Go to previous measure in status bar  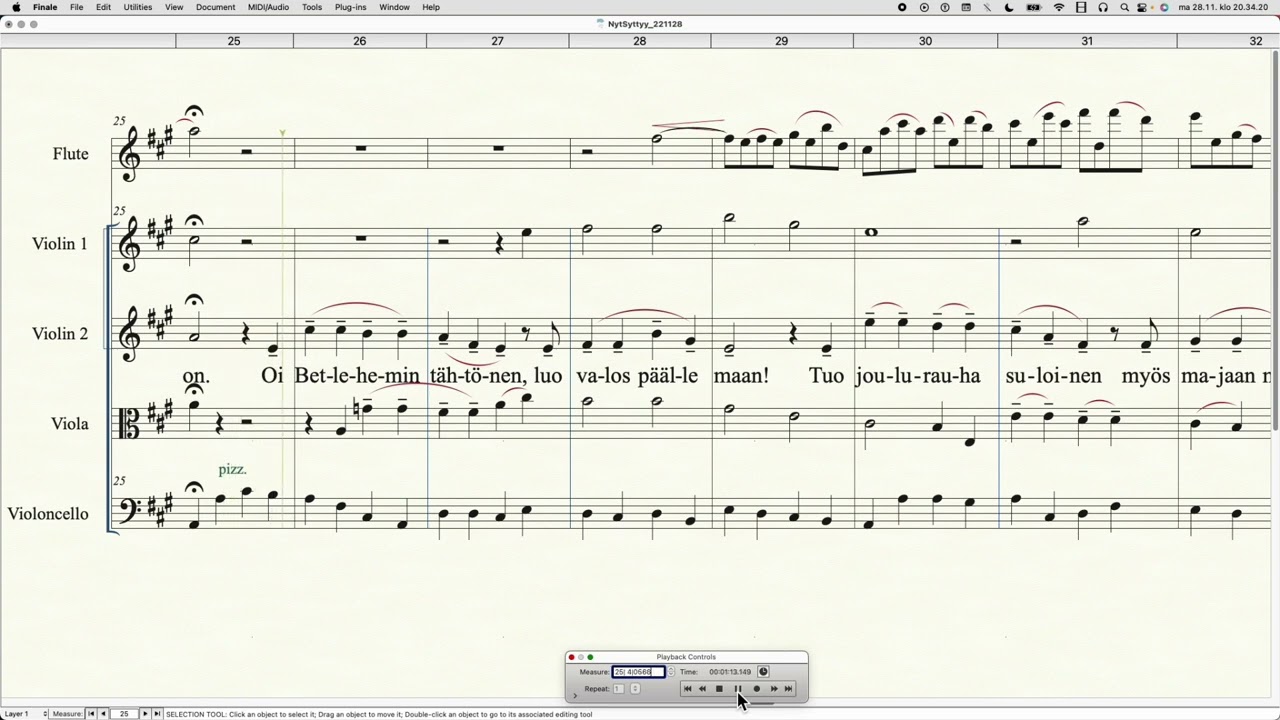[103, 714]
